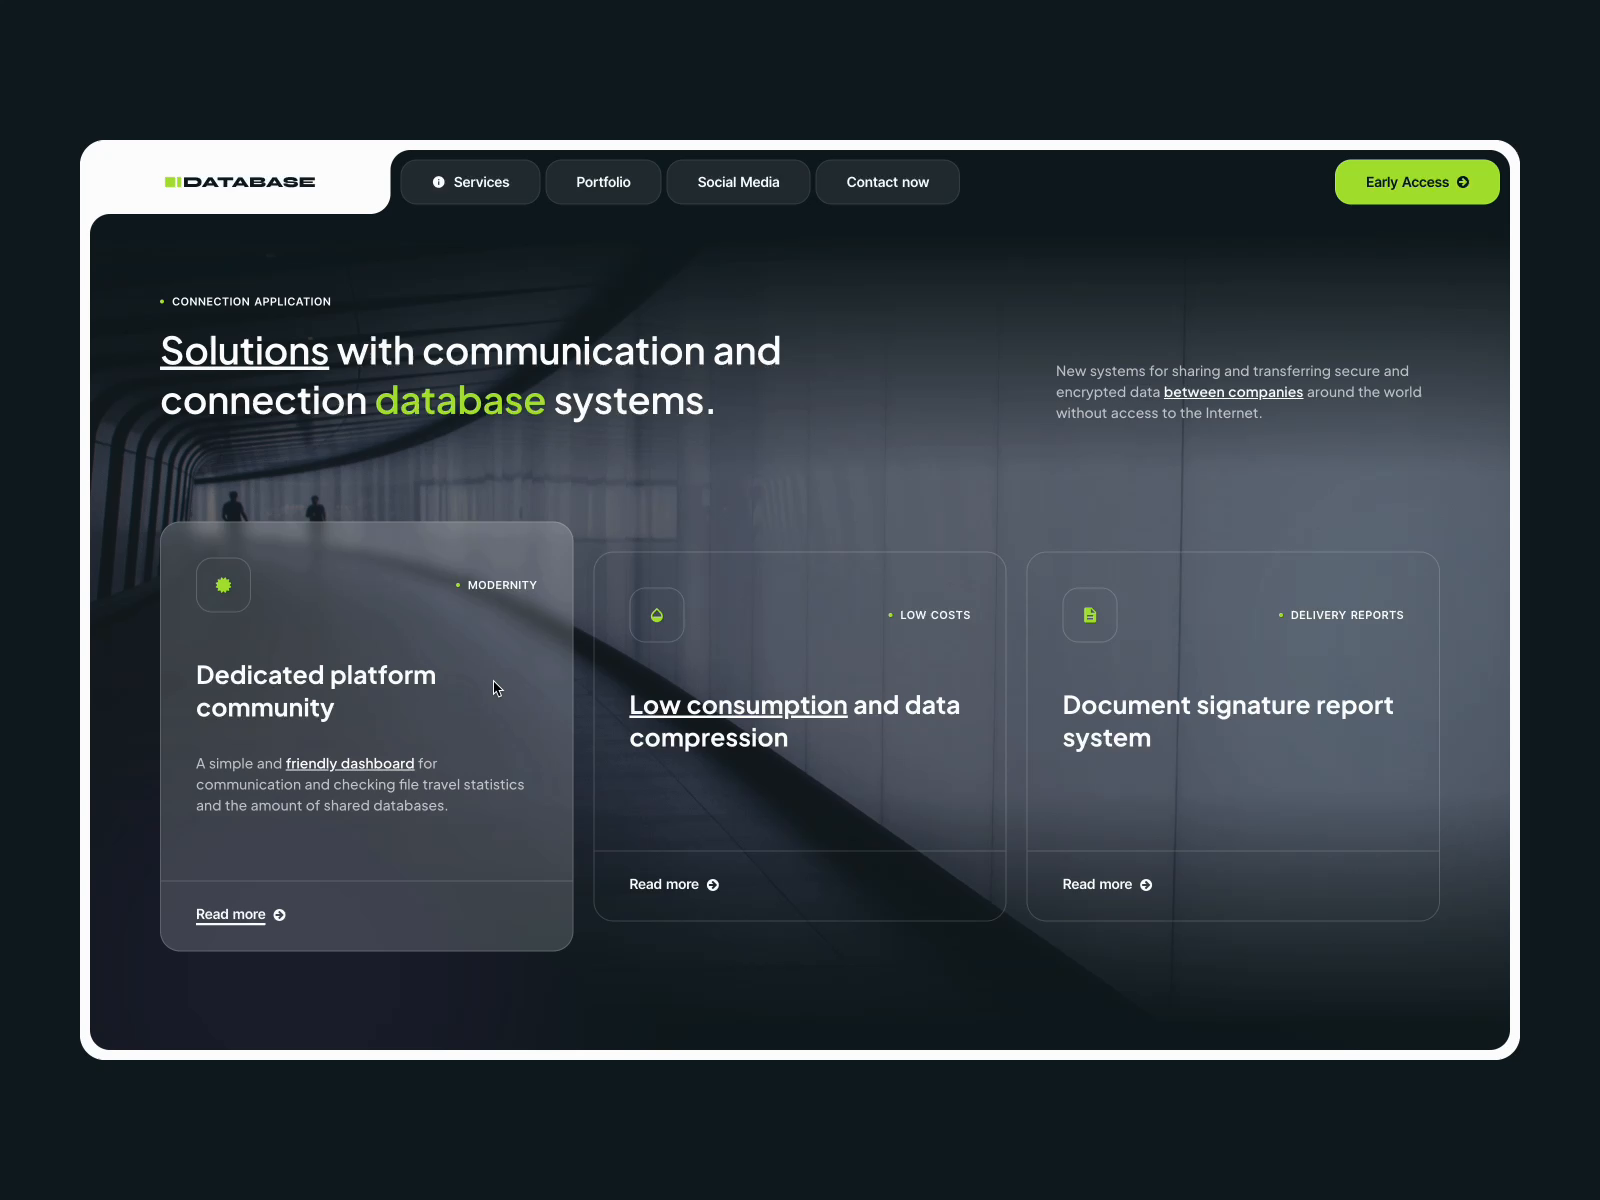Follow the 'between companies' link
This screenshot has width=1600, height=1200.
[x=1233, y=392]
